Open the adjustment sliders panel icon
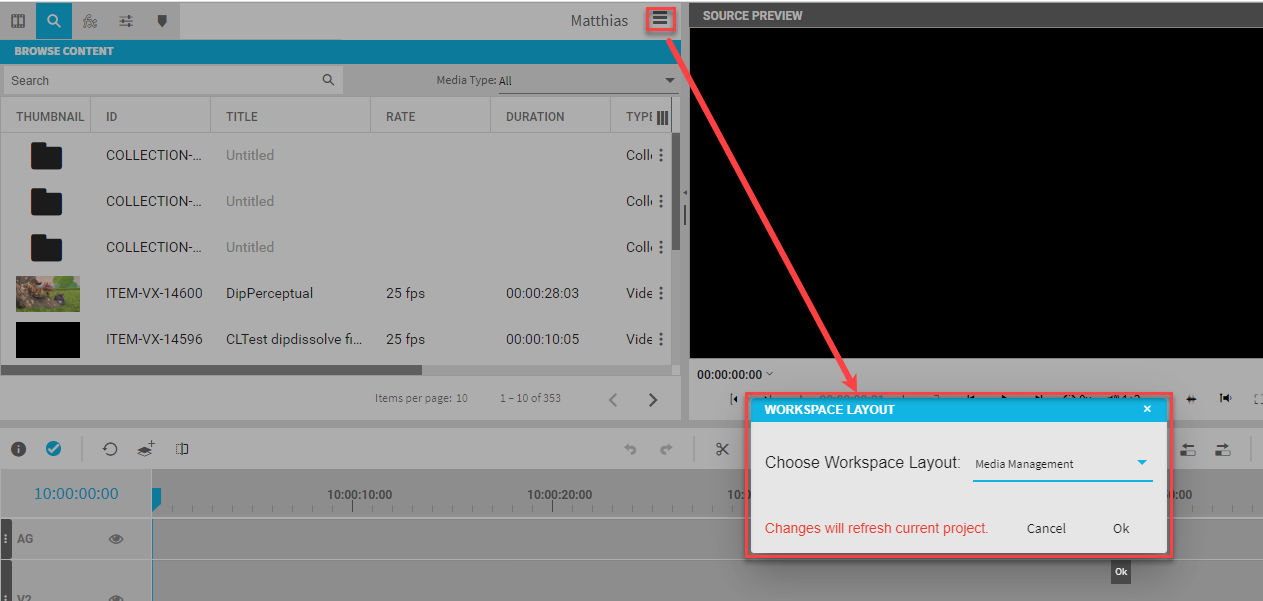The image size is (1263, 601). point(126,20)
